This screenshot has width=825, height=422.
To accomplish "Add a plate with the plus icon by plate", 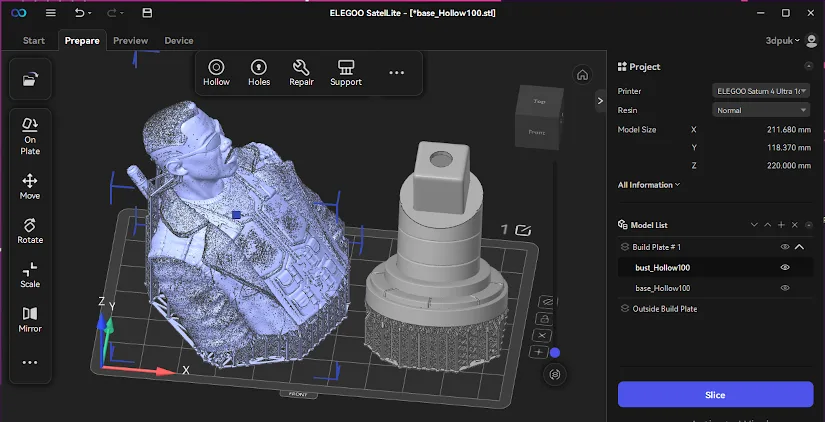I will (539, 352).
